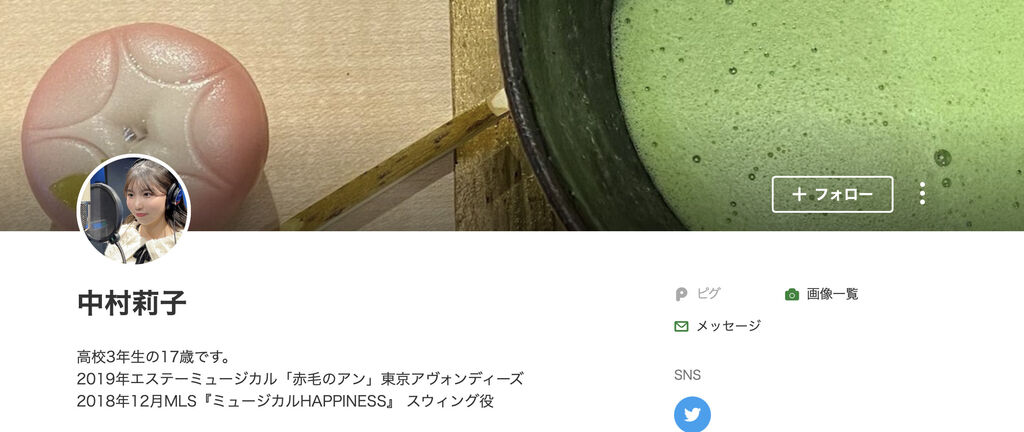Click the plus icon inside フォロー button

tap(798, 194)
